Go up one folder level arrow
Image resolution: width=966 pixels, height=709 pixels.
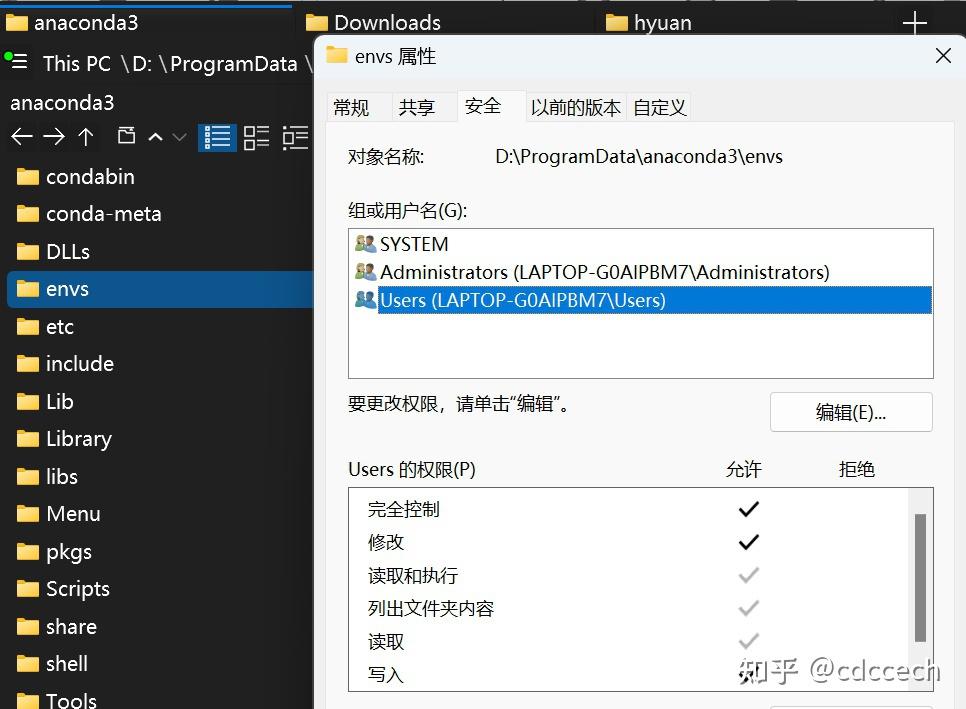point(86,137)
